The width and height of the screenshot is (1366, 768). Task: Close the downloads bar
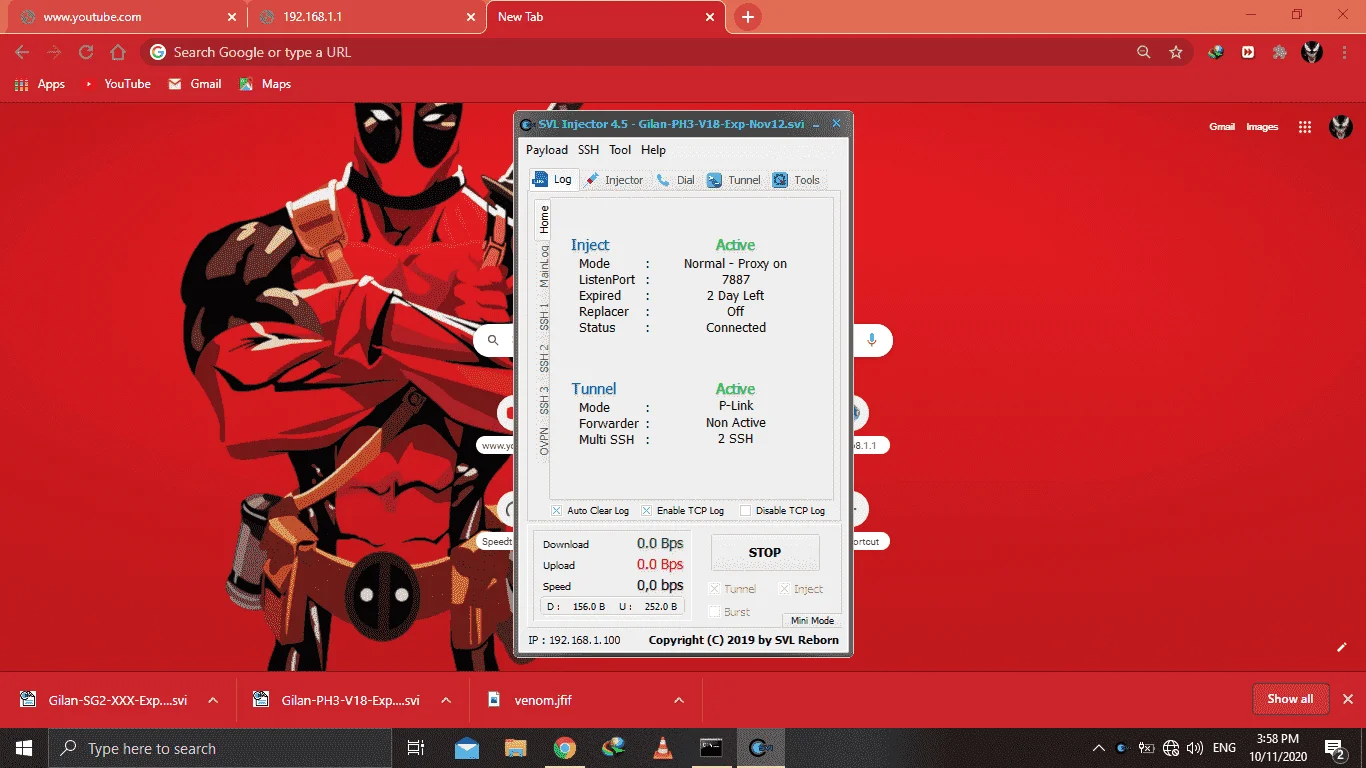(x=1348, y=699)
